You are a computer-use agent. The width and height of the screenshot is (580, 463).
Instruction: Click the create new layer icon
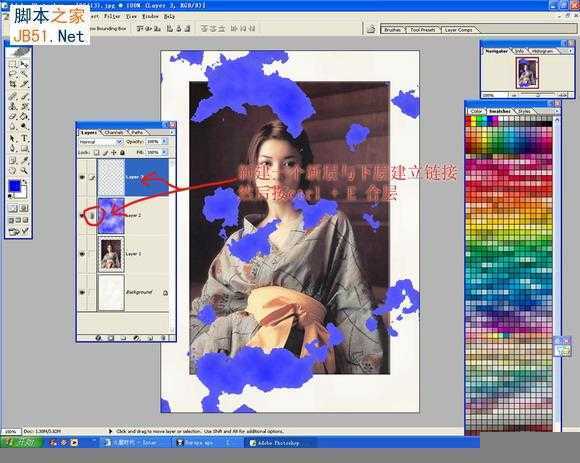[x=150, y=338]
